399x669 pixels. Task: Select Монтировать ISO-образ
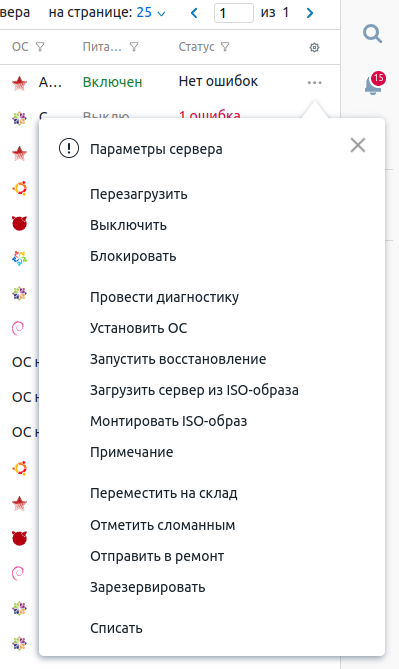pos(169,421)
